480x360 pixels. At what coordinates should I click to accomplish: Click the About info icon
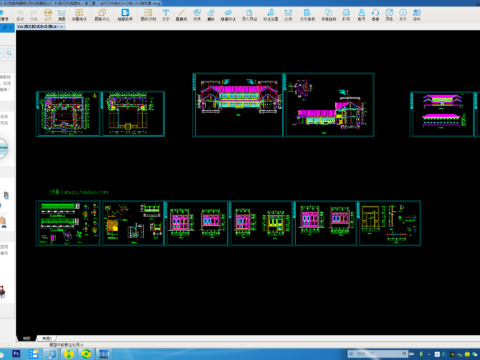[x=403, y=15]
